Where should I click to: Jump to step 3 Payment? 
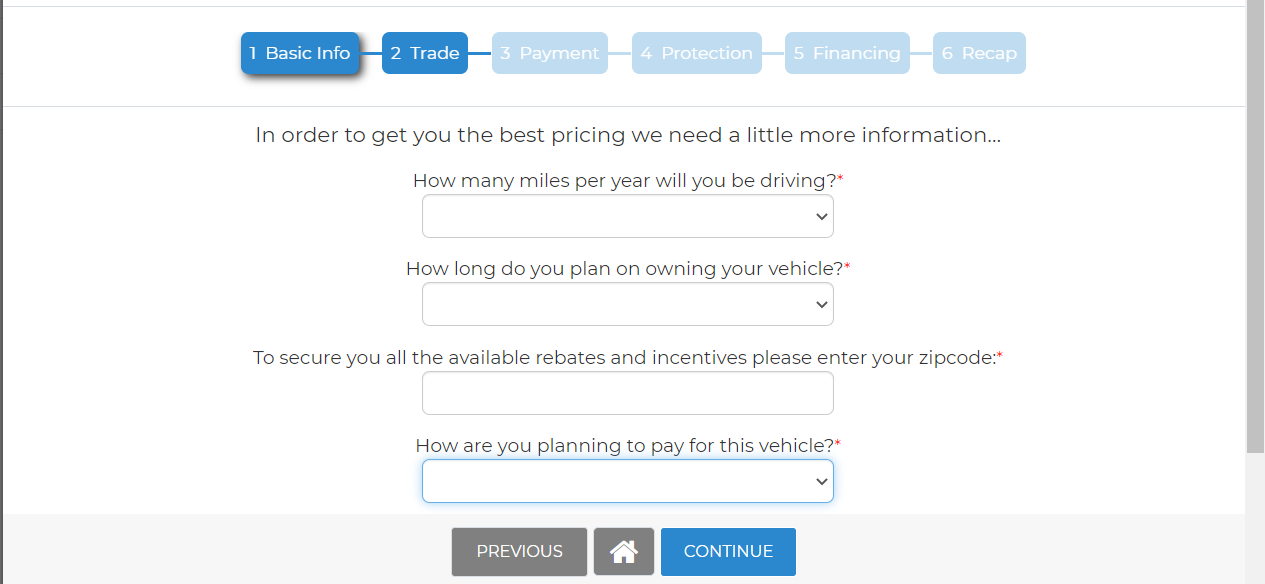click(x=550, y=53)
